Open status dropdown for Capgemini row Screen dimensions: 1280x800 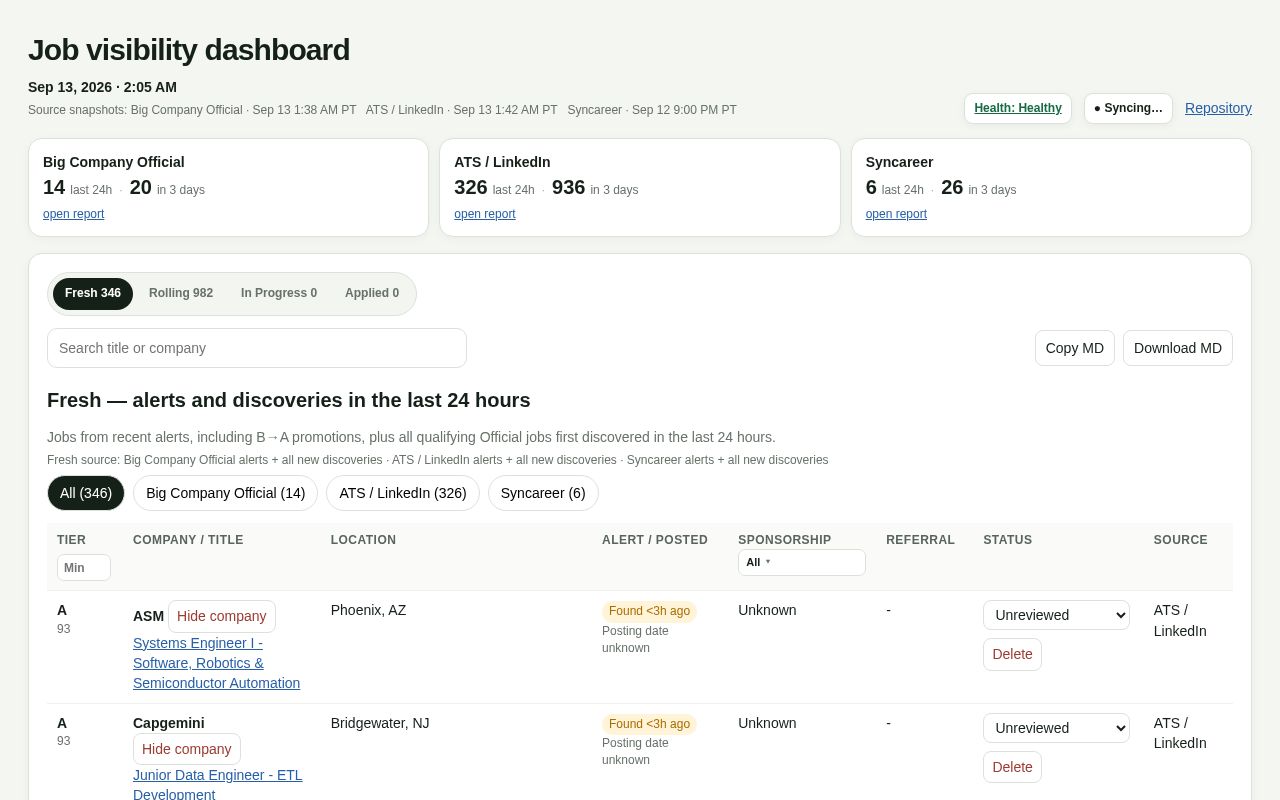[1056, 728]
